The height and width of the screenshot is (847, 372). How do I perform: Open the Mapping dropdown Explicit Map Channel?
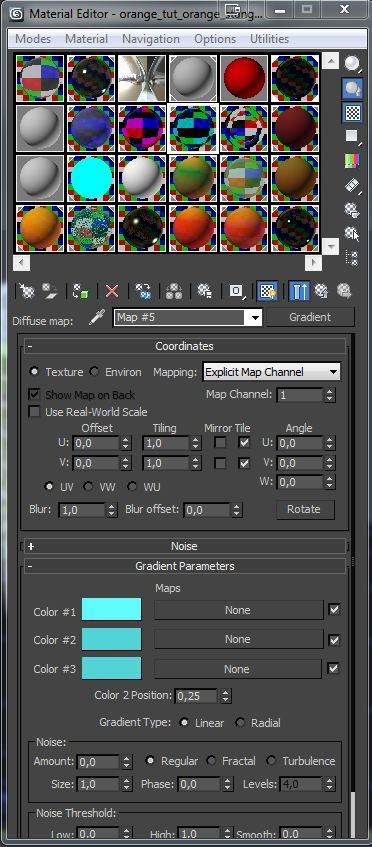point(271,372)
